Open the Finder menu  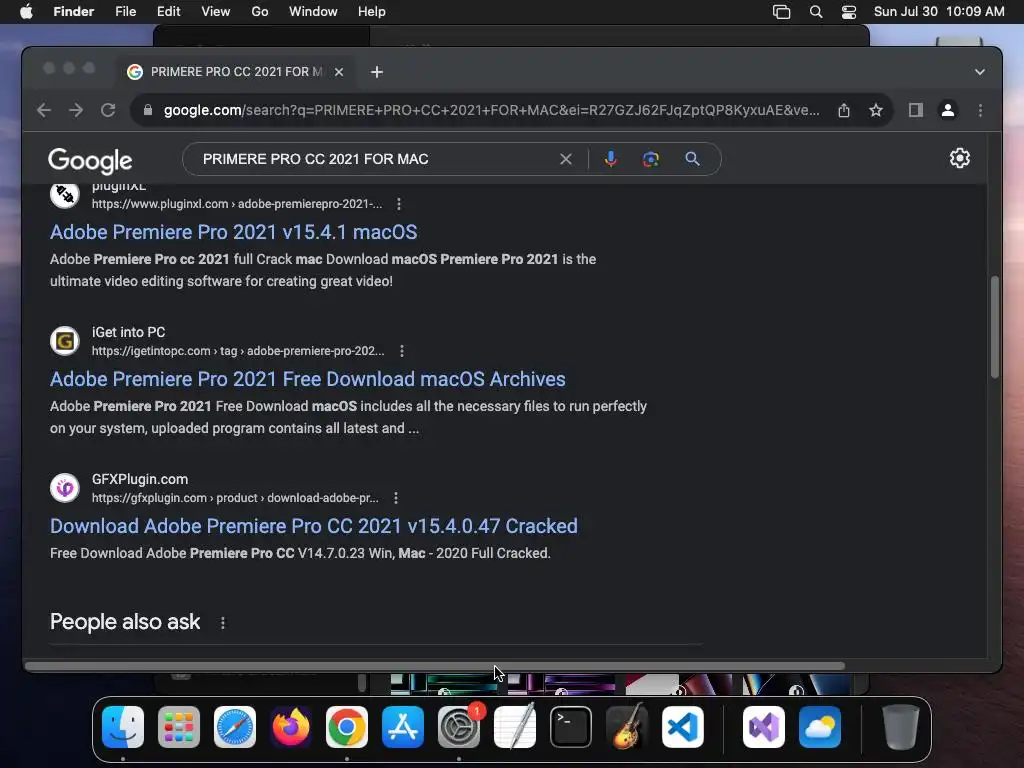[74, 12]
